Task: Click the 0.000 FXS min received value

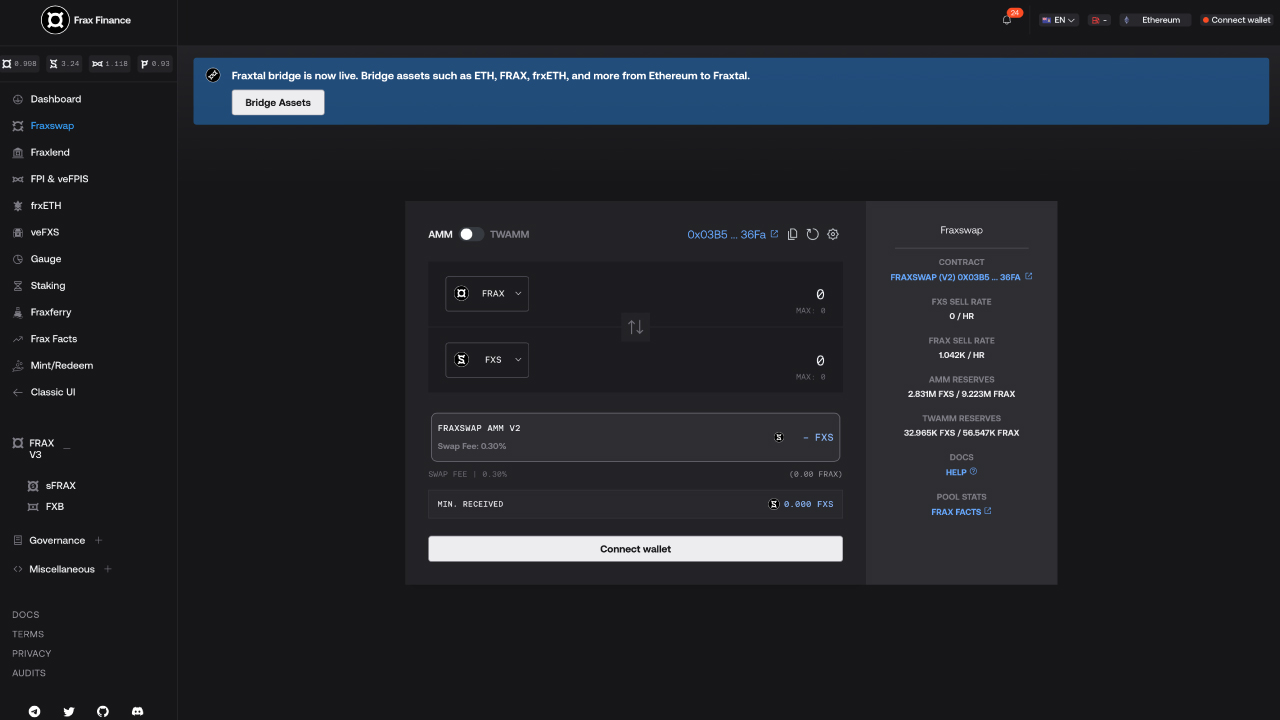Action: click(809, 504)
